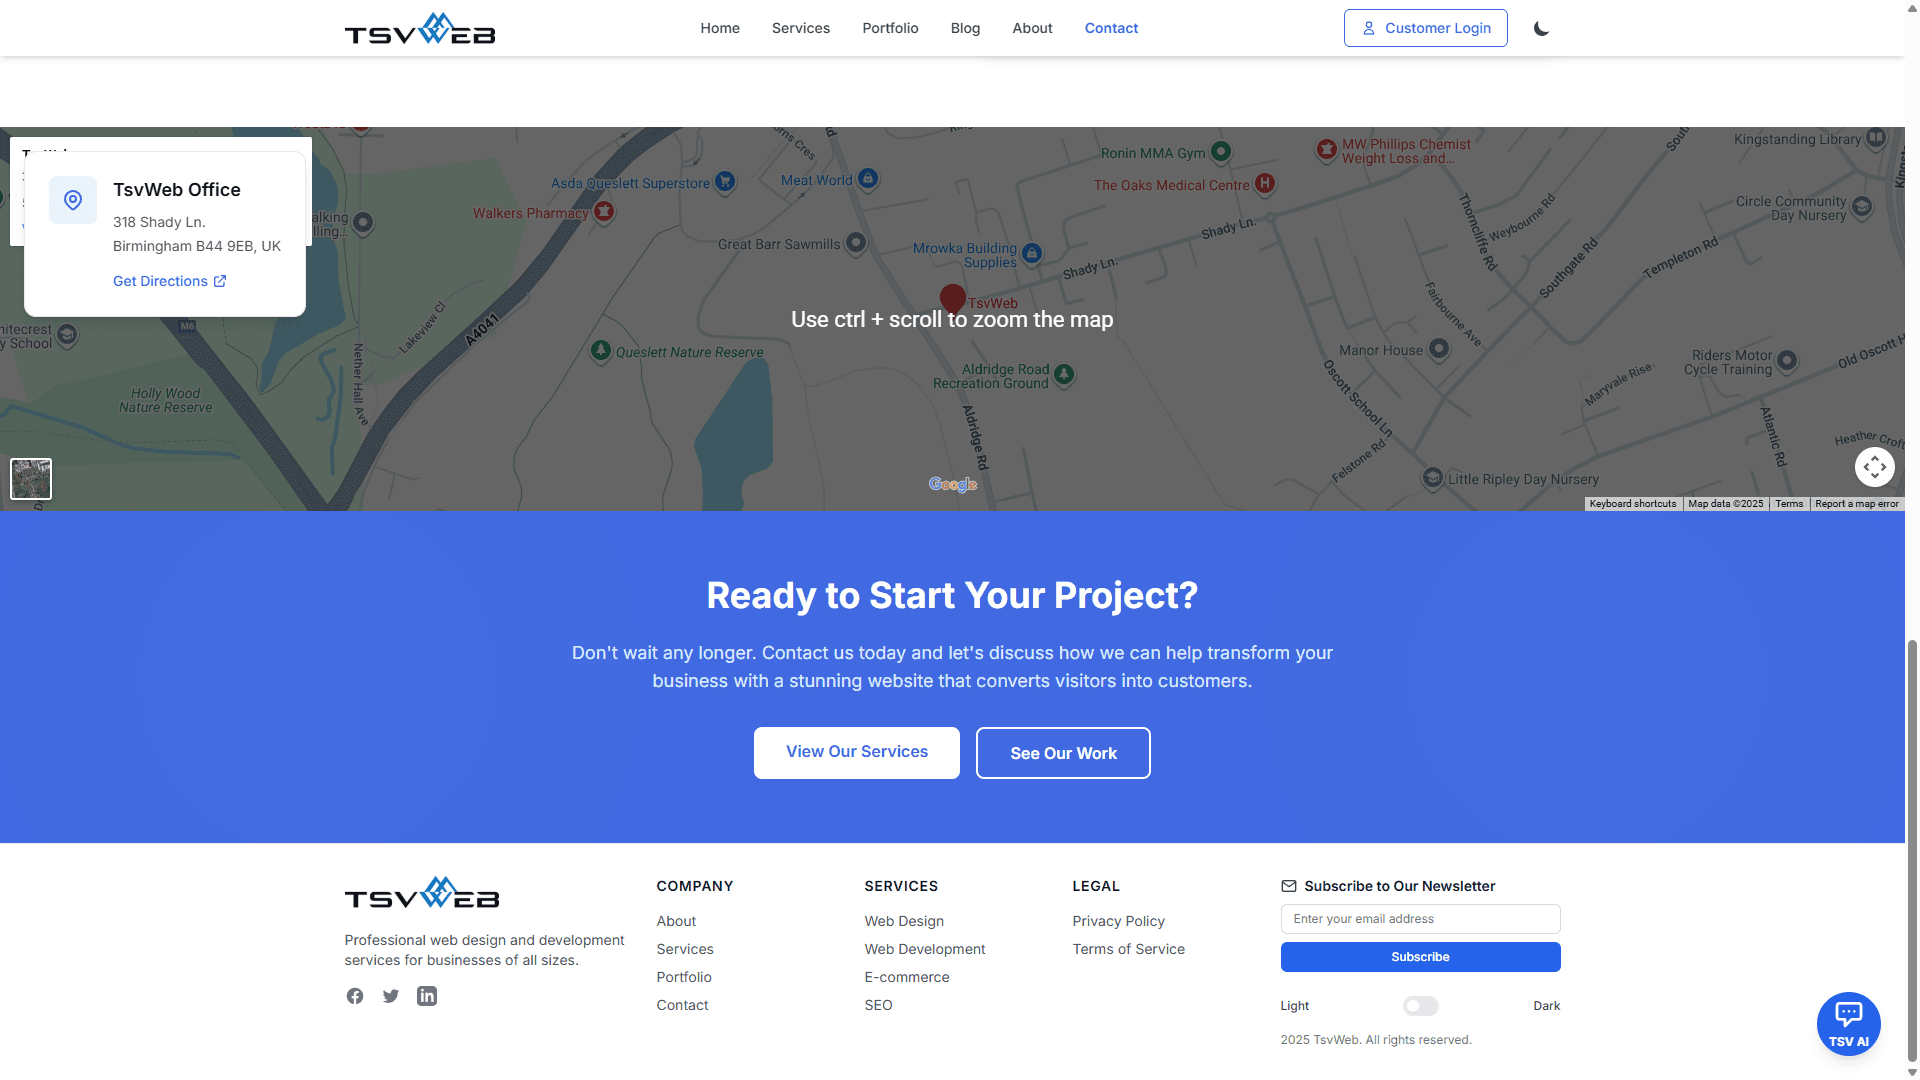Open the Services nav menu item
Screen dimensions: 1920x1080
800,28
